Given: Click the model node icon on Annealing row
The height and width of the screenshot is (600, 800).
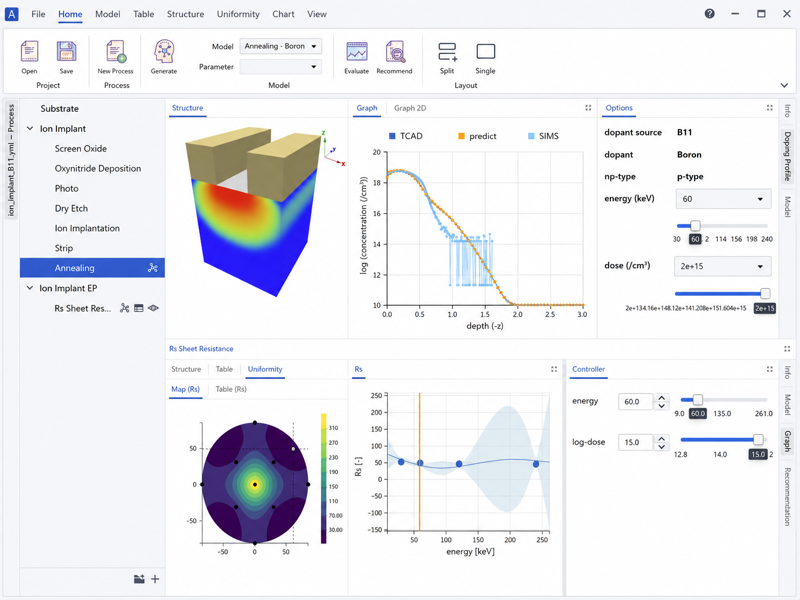Looking at the screenshot, I should coord(153,268).
